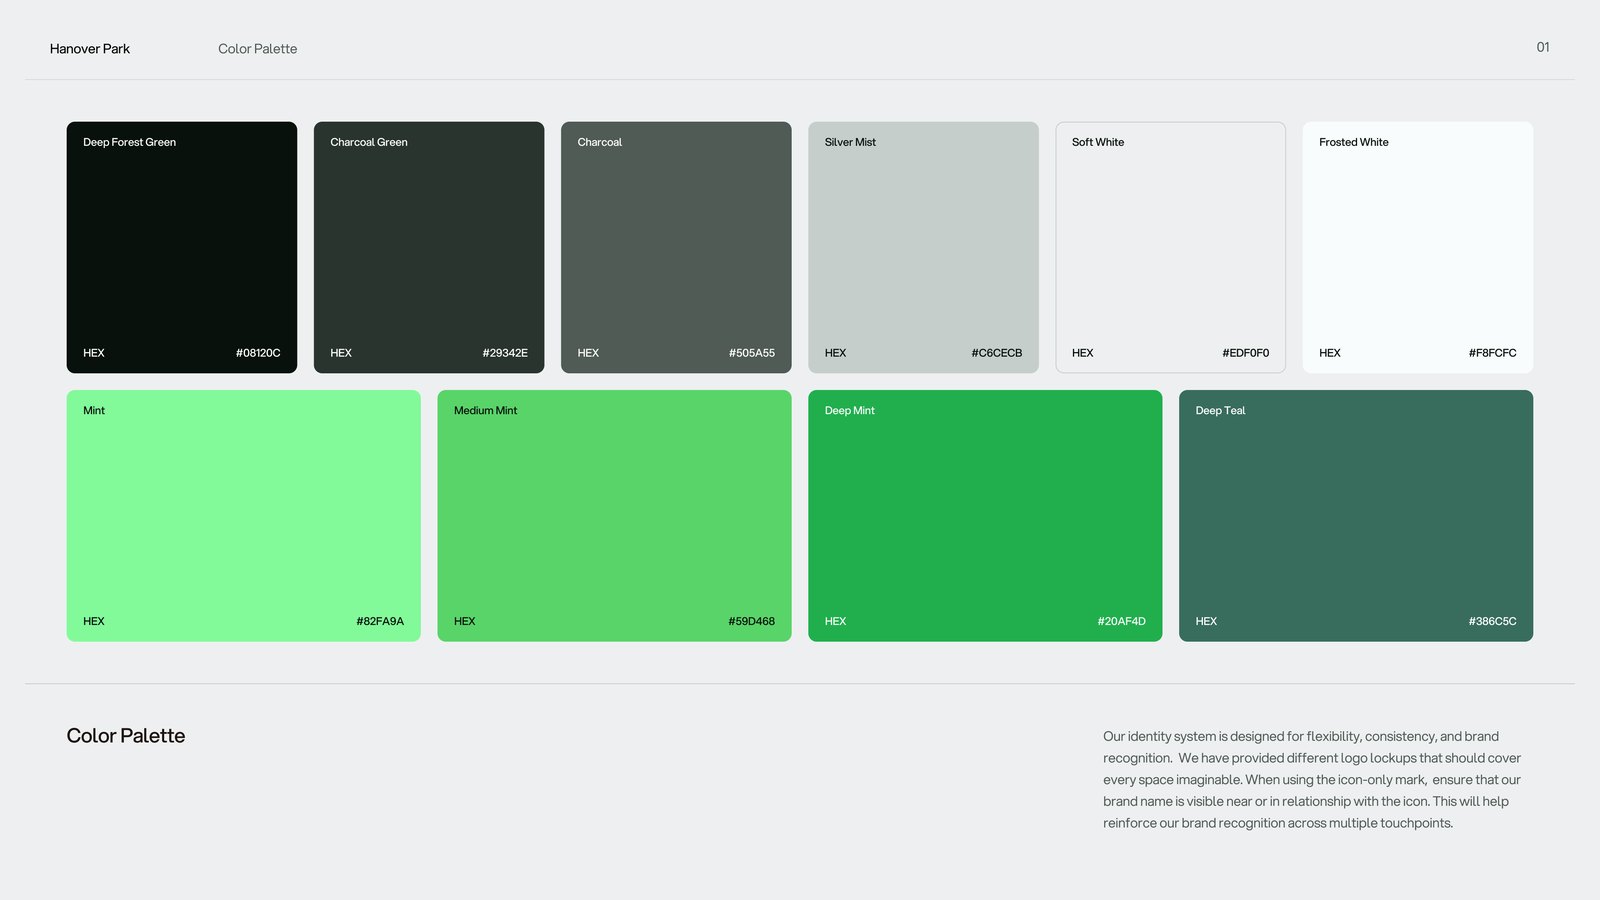Click the HEX label in Deep Teal card
The height and width of the screenshot is (900, 1600).
(1206, 621)
